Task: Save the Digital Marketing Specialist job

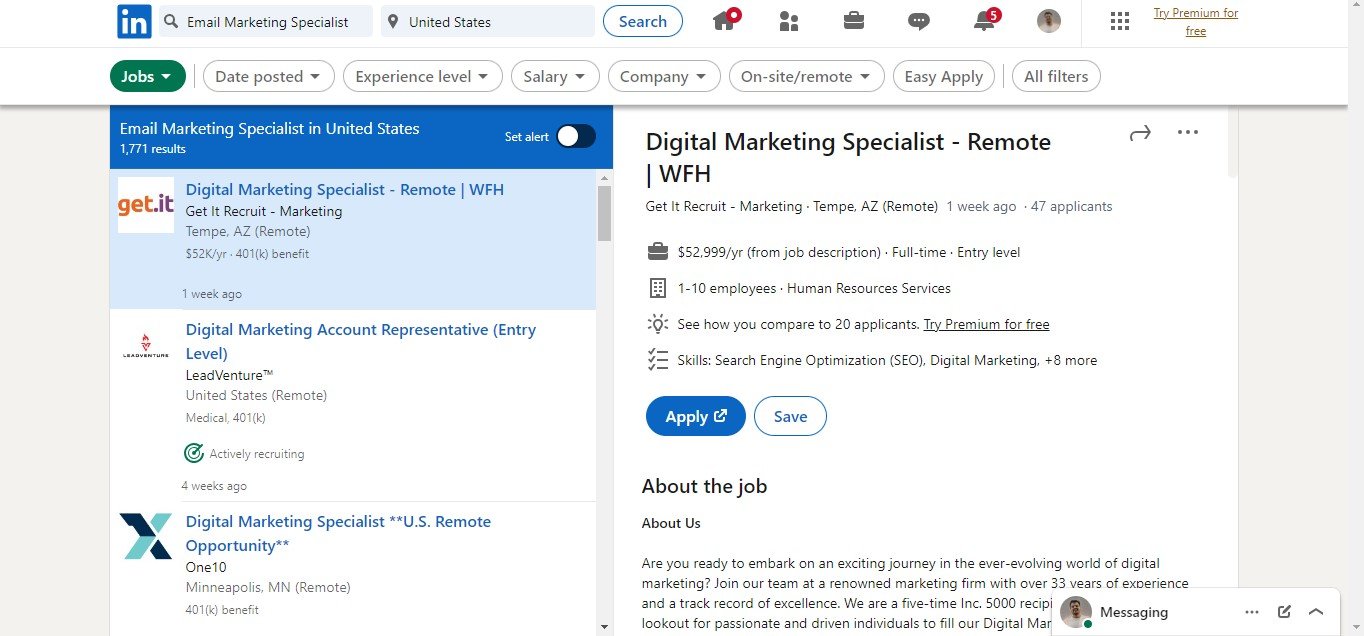Action: click(790, 417)
